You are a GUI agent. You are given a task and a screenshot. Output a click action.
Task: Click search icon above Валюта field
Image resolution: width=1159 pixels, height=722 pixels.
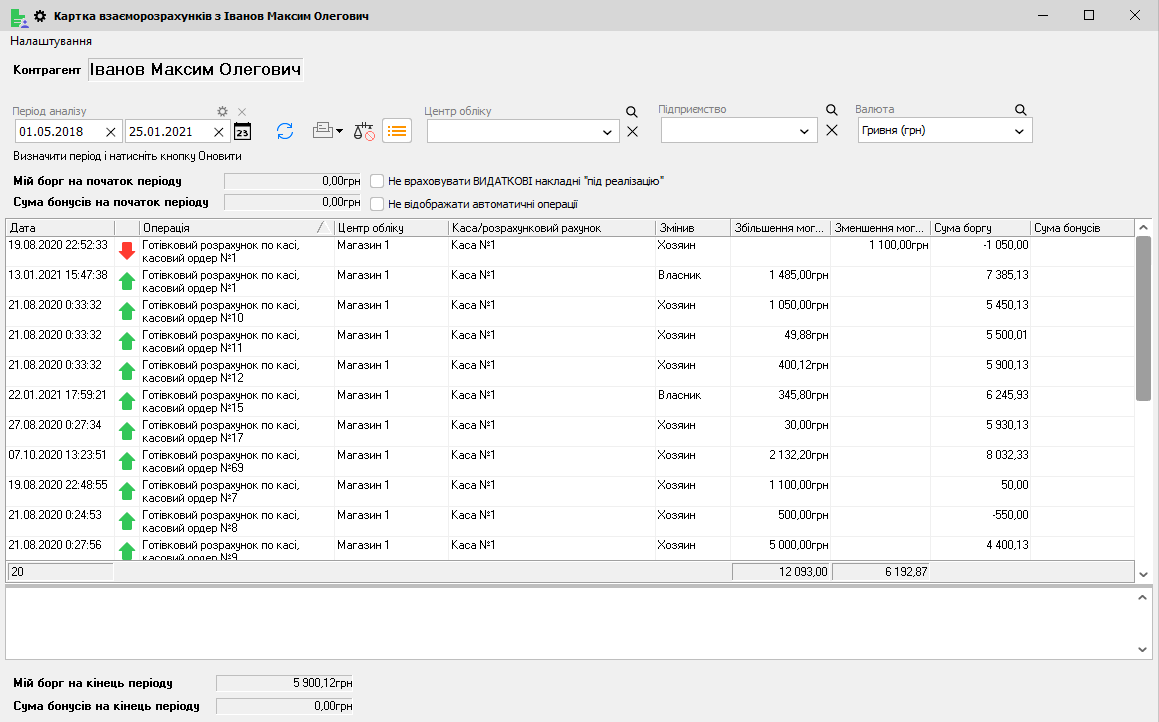click(x=1021, y=110)
